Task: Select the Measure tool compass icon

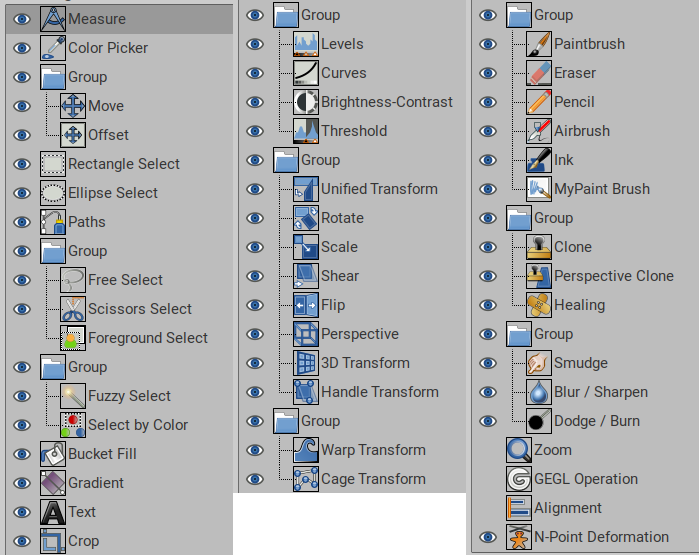Action: point(53,19)
